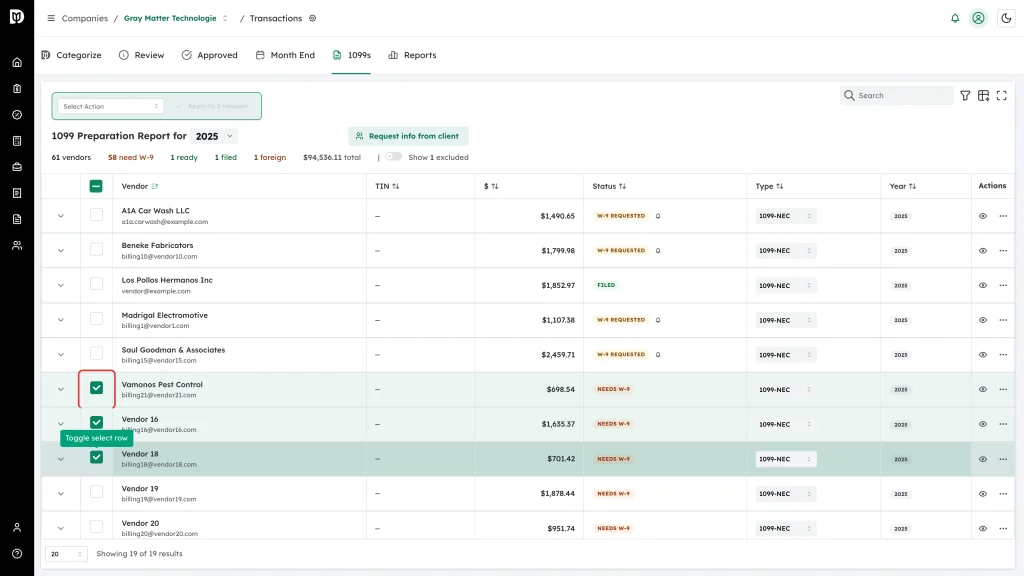Viewport: 1024px width, 576px height.
Task: Click the app logo at top left
Action: pos(17,17)
